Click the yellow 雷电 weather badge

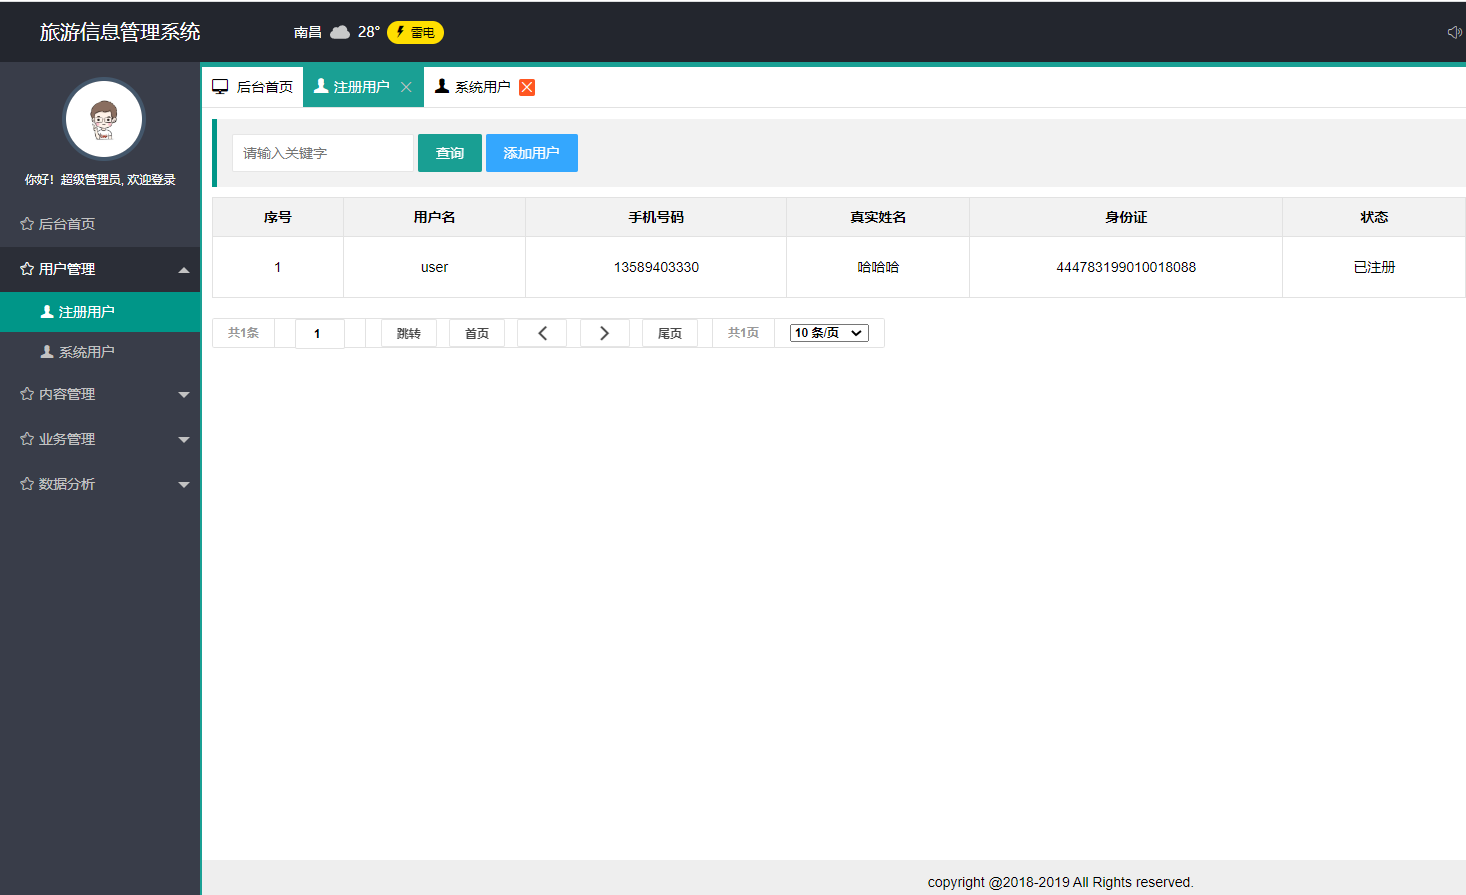coord(415,32)
